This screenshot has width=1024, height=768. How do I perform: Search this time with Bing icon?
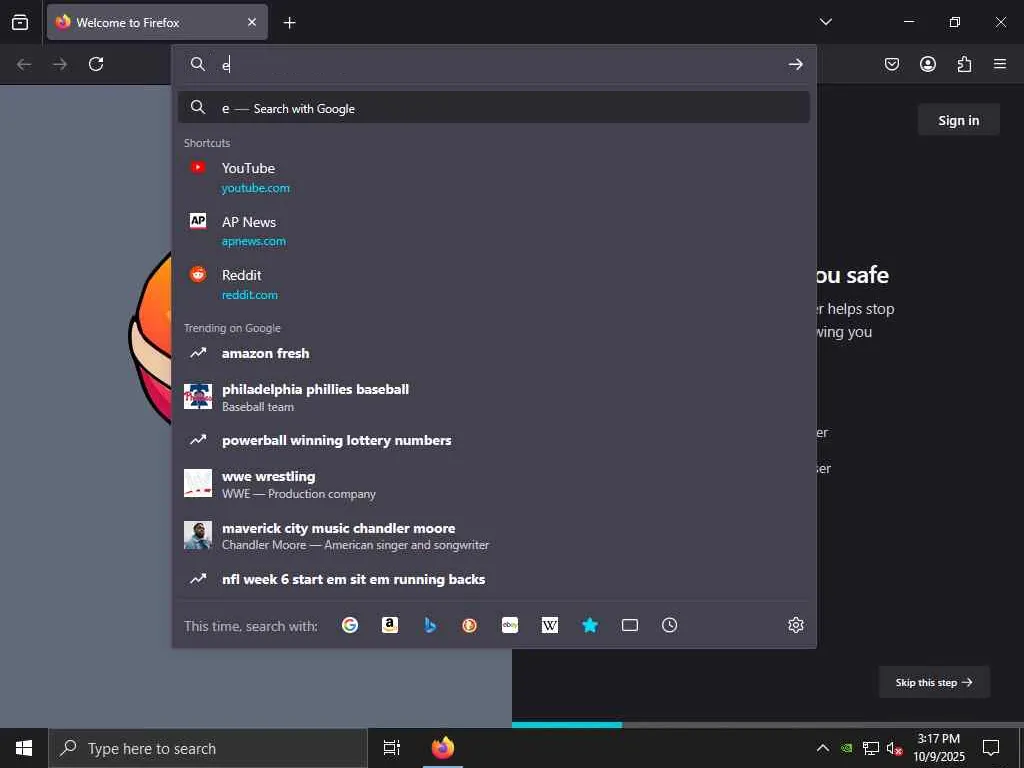point(430,625)
